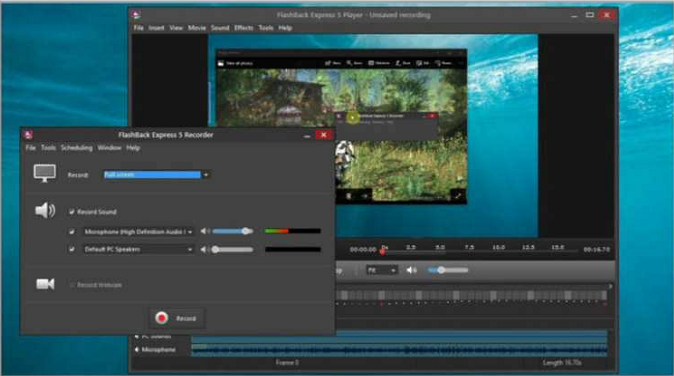Viewport: 674px width, 376px height.
Task: Click the Microphone volume speaker icon
Action: pos(205,231)
